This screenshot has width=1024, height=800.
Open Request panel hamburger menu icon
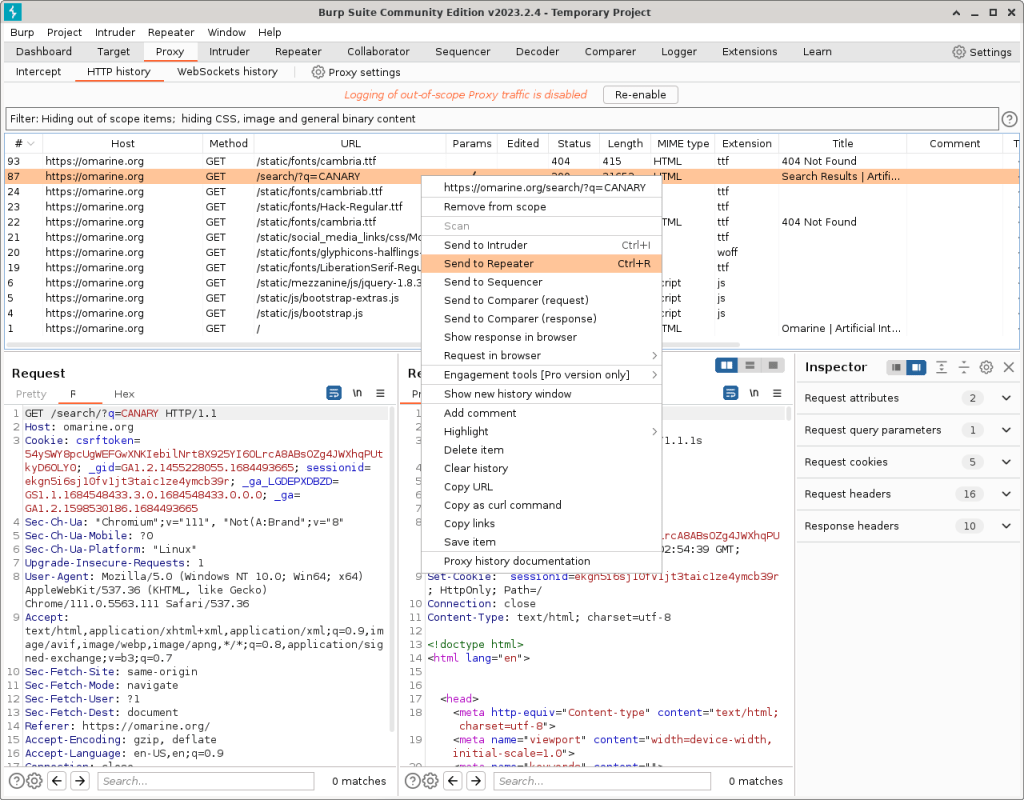pos(381,394)
